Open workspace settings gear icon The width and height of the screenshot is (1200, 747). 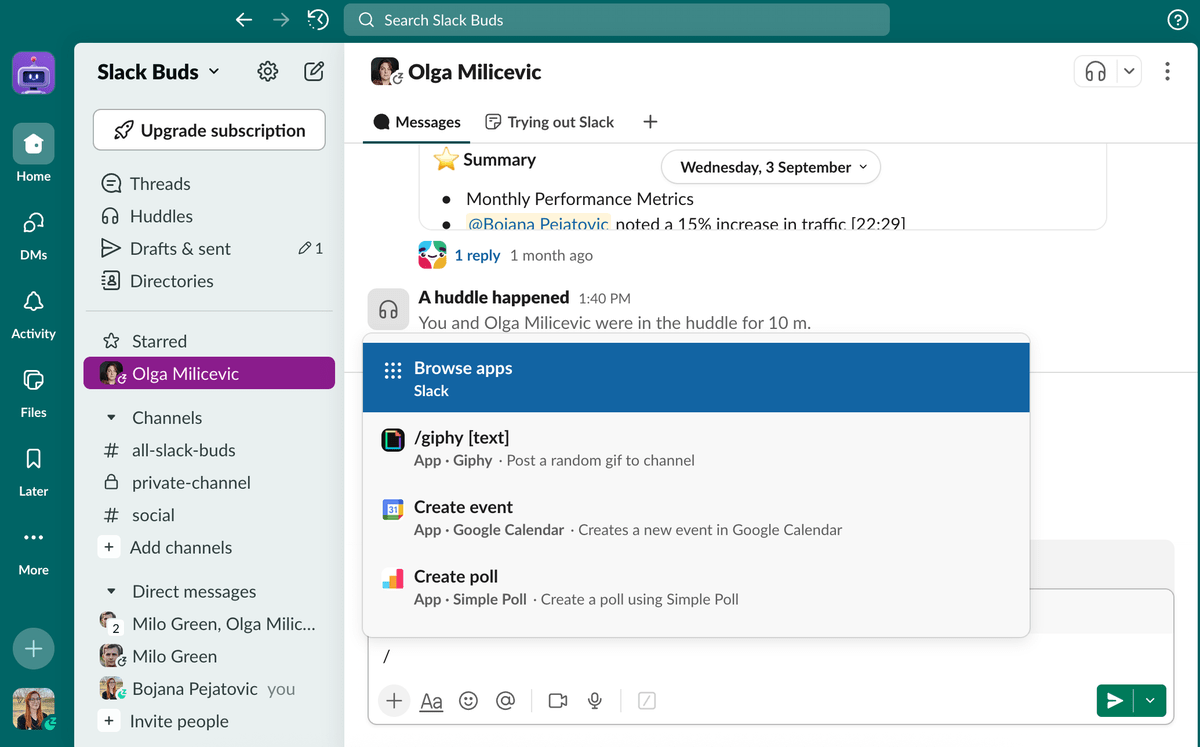(x=267, y=71)
